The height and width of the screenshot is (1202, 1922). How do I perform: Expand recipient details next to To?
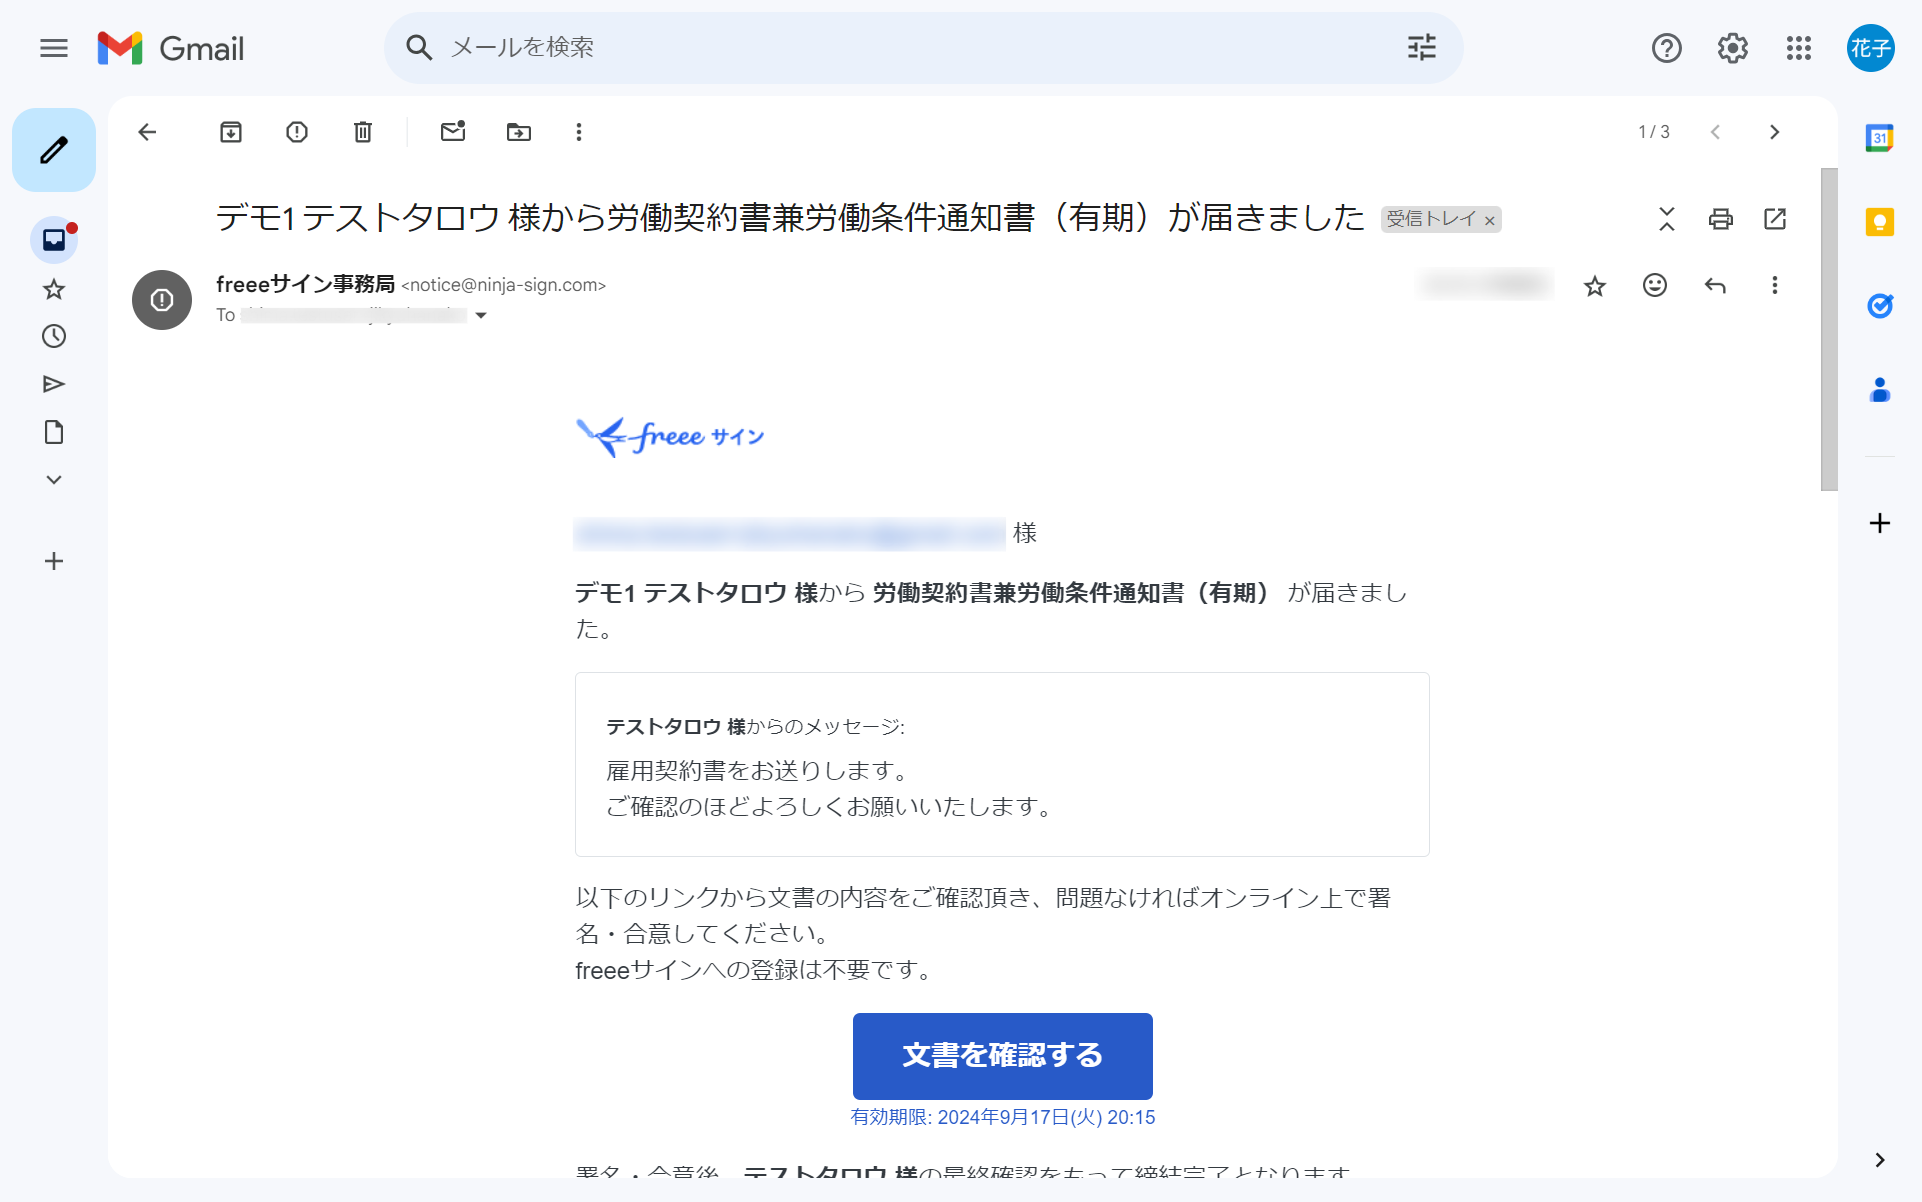click(481, 316)
